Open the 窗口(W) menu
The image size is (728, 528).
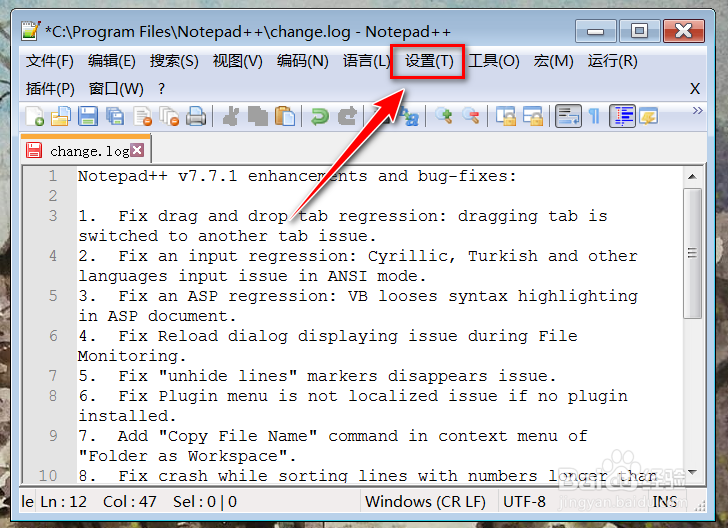[116, 88]
